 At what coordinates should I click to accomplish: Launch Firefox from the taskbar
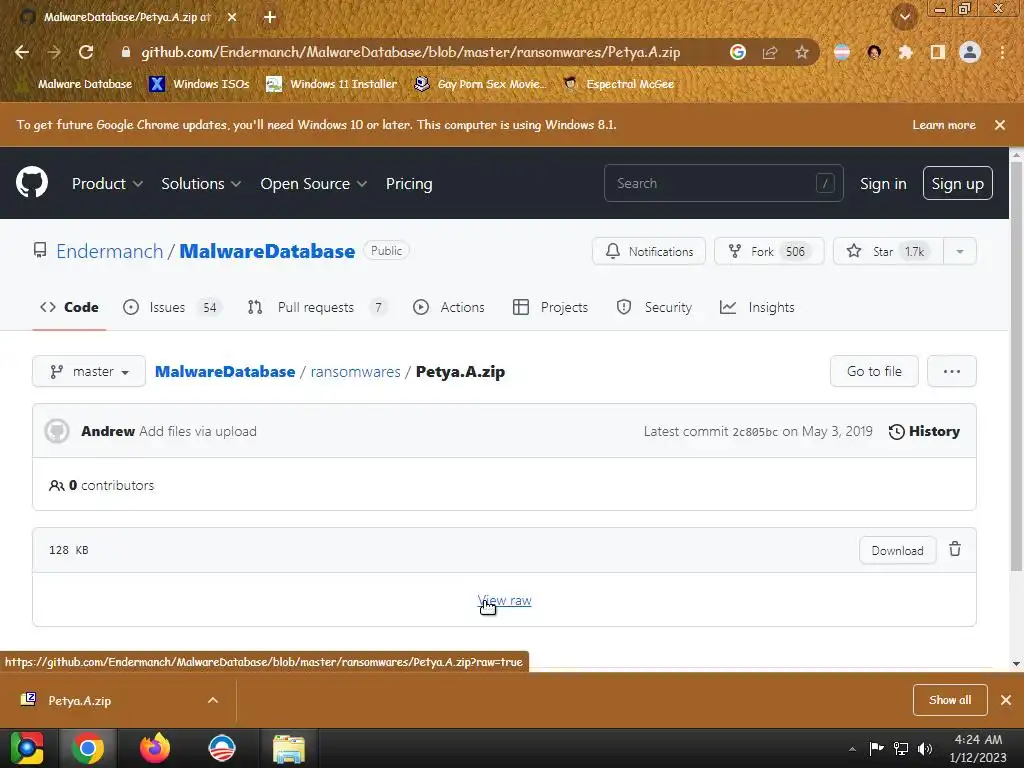click(x=155, y=748)
